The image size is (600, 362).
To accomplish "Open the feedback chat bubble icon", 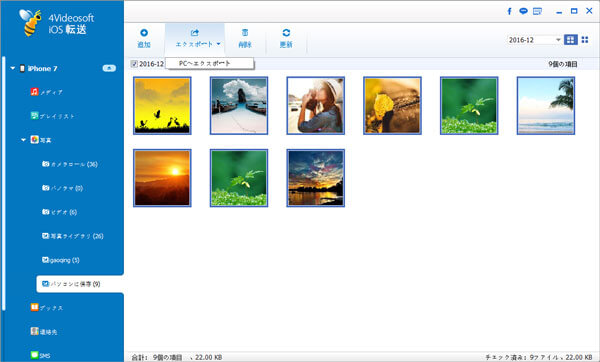I will point(523,11).
